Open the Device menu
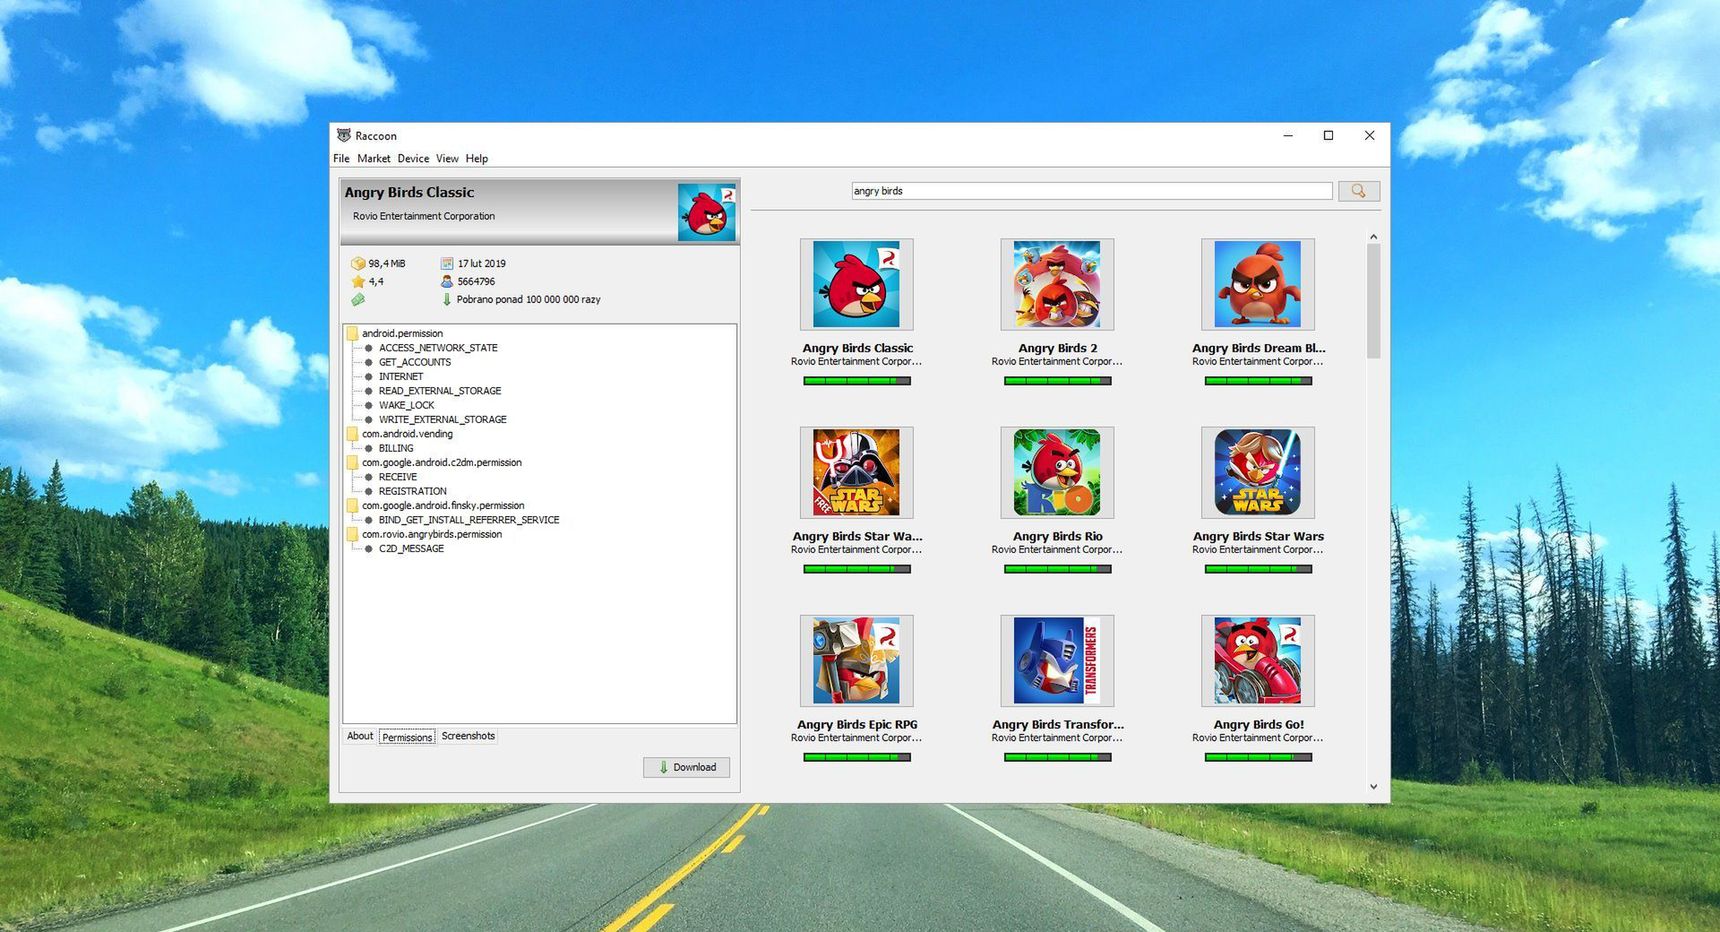Viewport: 1720px width, 932px height. click(x=413, y=159)
